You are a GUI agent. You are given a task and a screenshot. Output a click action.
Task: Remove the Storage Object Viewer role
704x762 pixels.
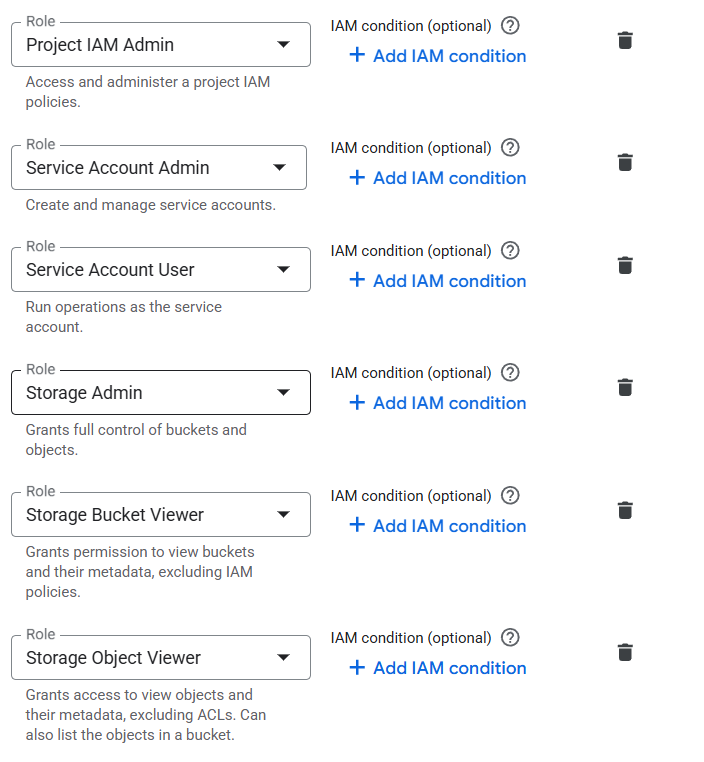tap(625, 653)
